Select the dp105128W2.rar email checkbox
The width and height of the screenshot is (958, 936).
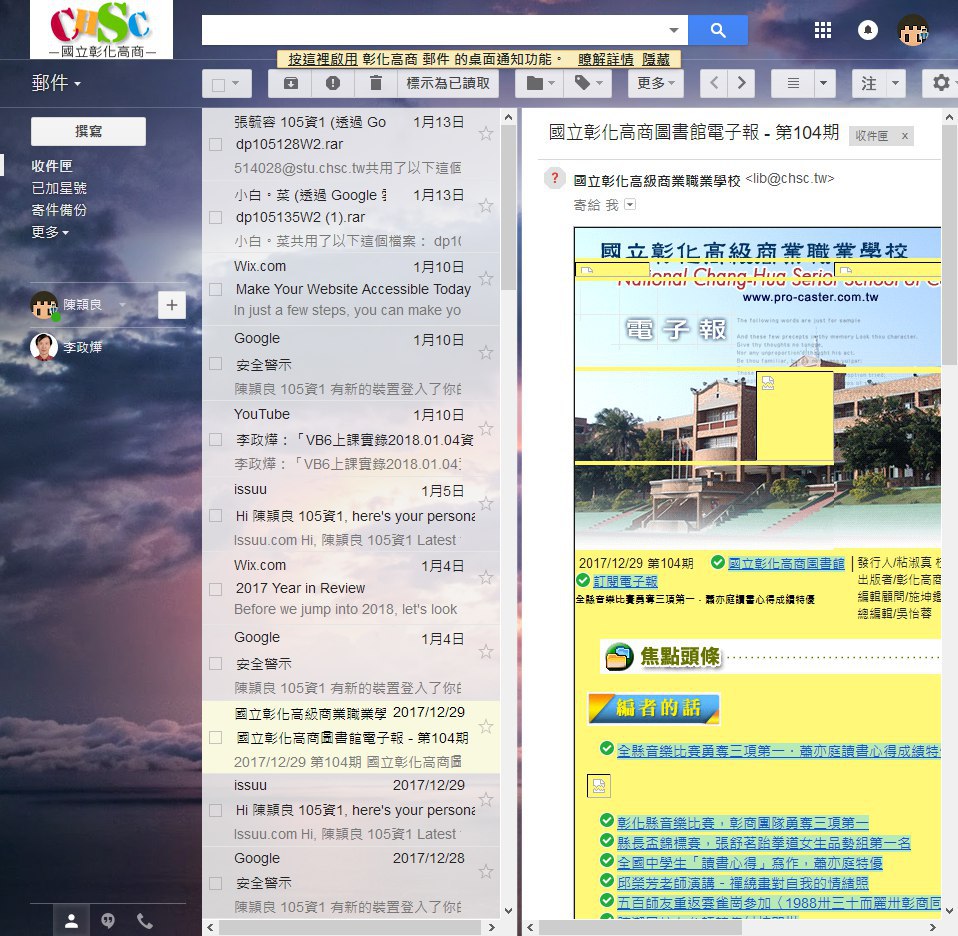[215, 144]
